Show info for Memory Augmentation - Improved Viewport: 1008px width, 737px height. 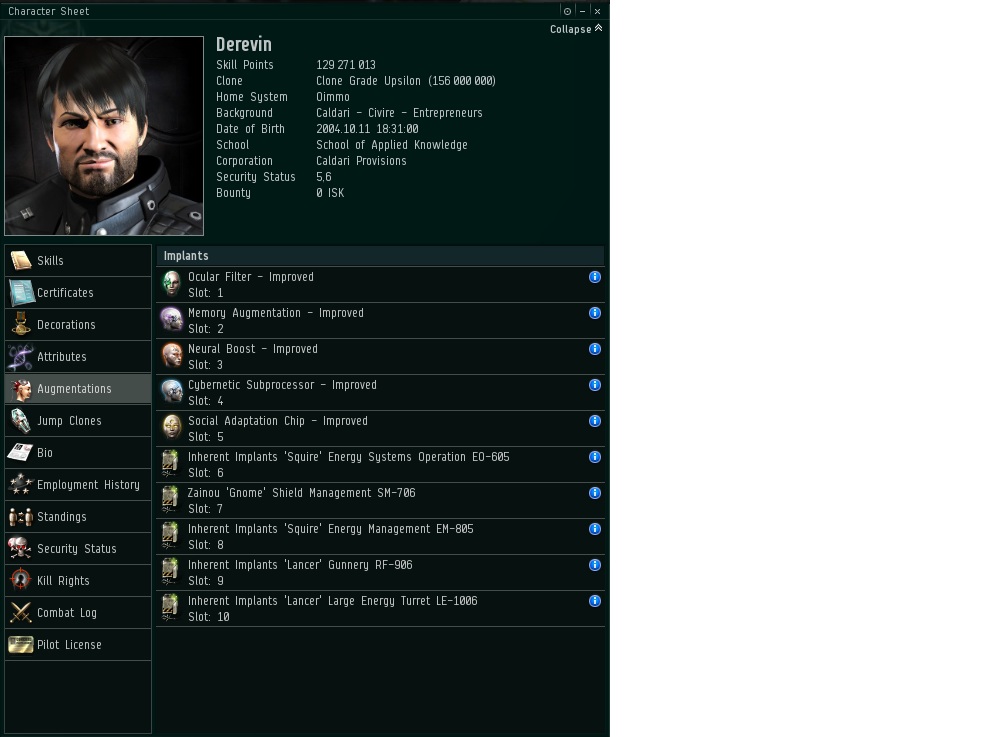coord(595,313)
